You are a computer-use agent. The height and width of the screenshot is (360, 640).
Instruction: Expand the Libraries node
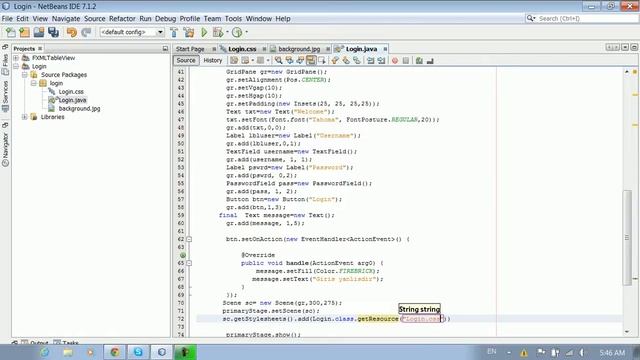tap(25, 117)
